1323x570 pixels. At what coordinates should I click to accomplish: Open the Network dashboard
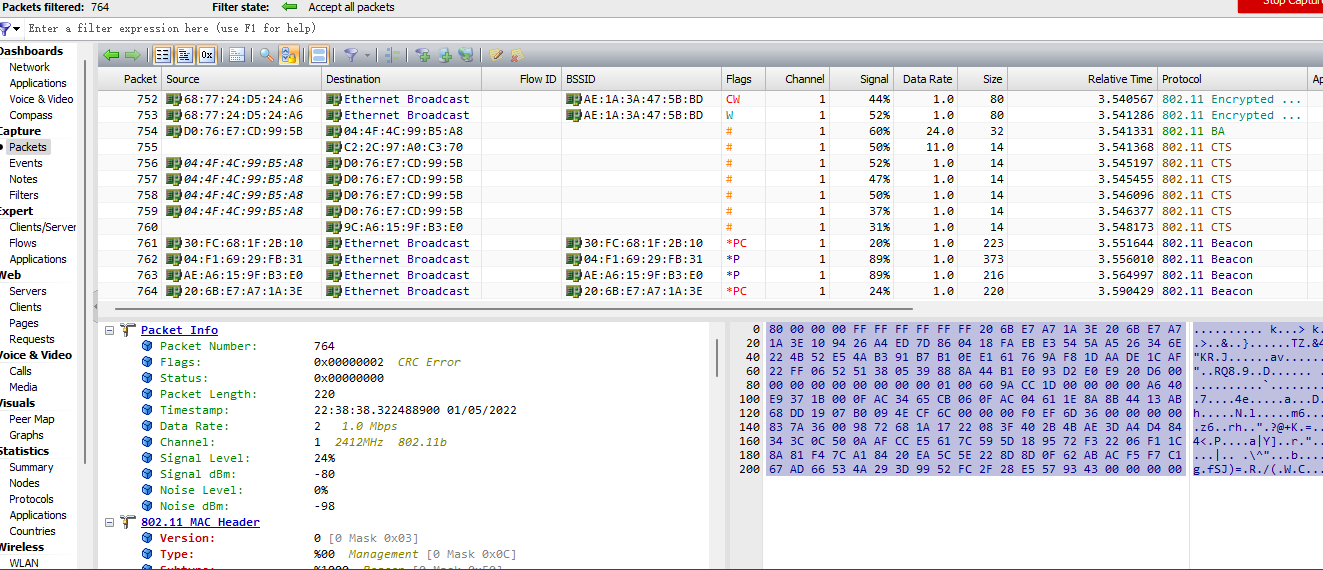click(x=30, y=67)
